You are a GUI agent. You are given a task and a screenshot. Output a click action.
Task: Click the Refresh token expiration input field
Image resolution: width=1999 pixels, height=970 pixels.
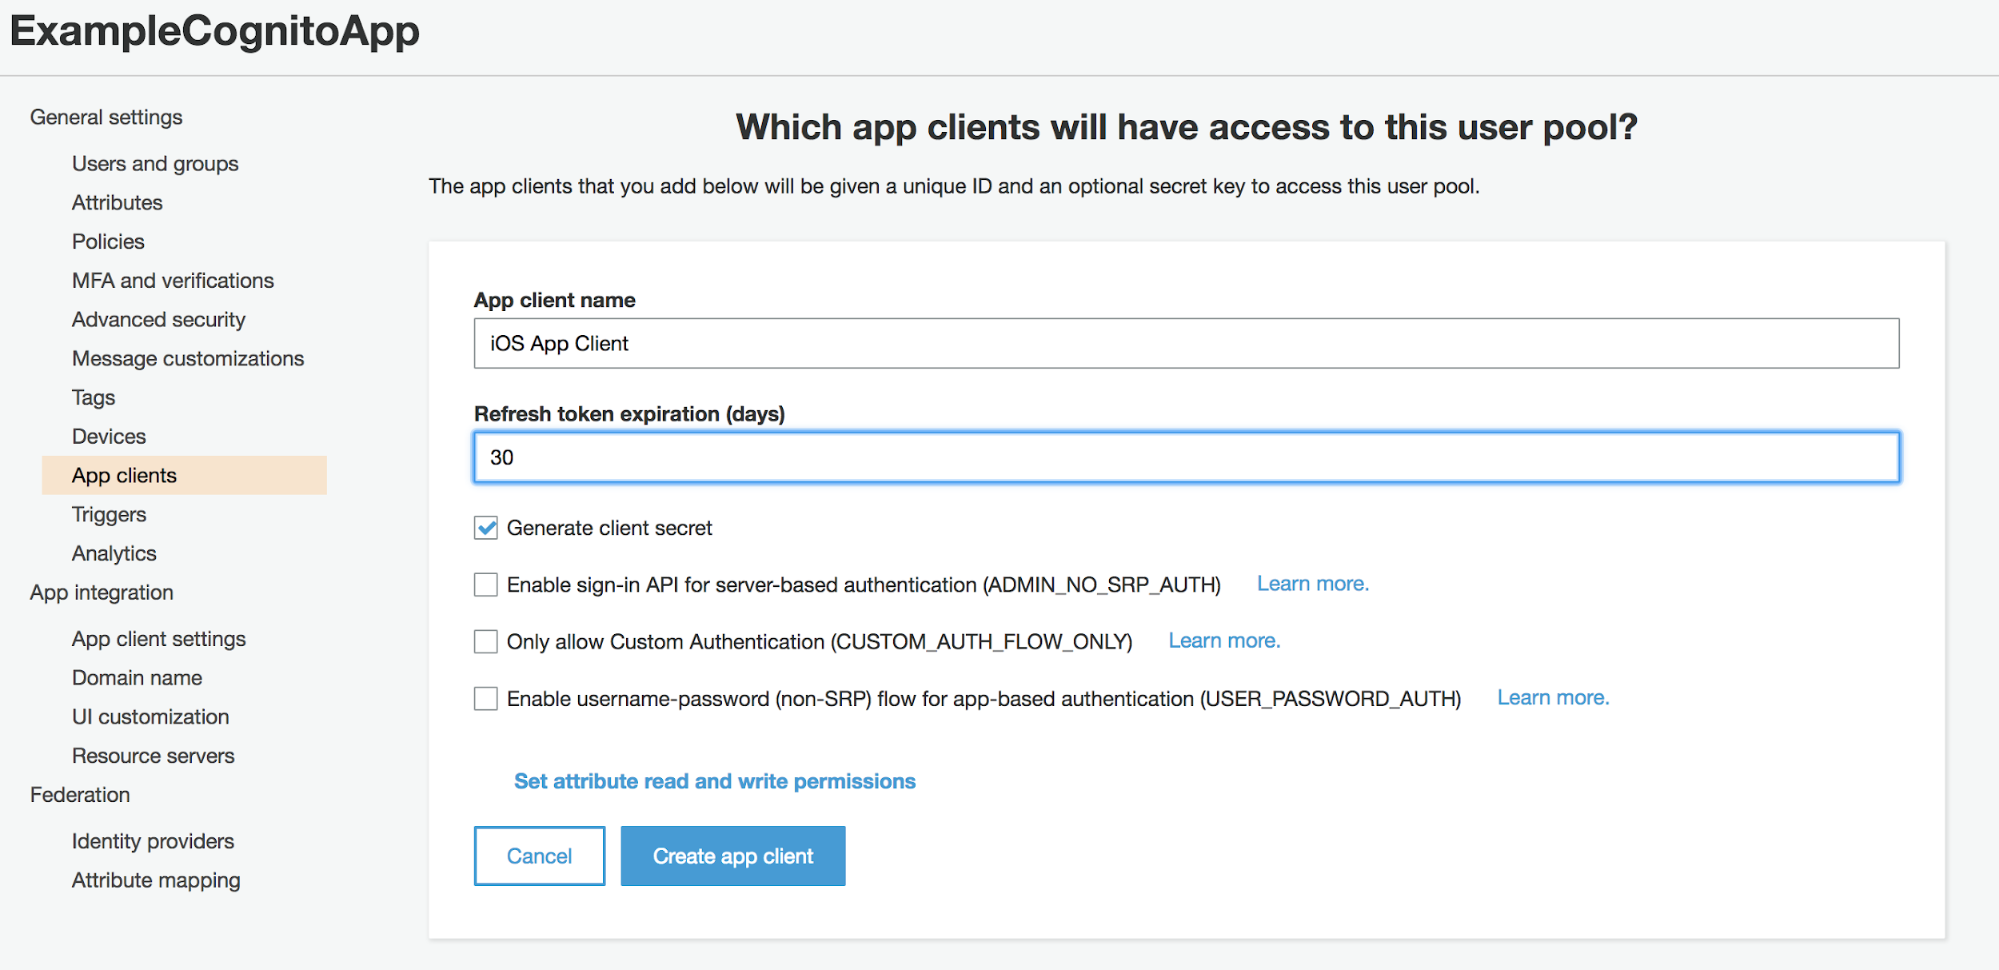1186,457
